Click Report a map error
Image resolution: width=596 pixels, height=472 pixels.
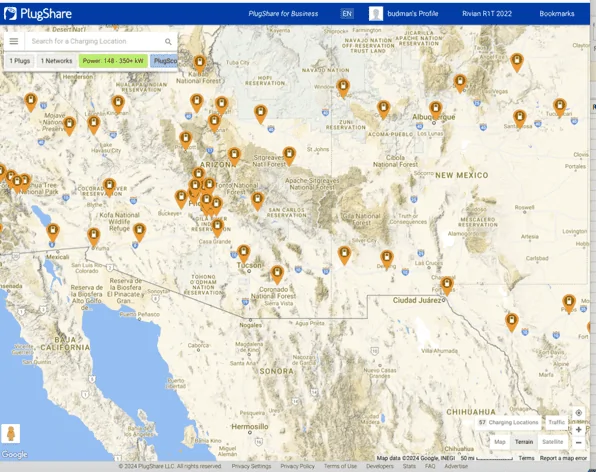pyautogui.click(x=563, y=458)
